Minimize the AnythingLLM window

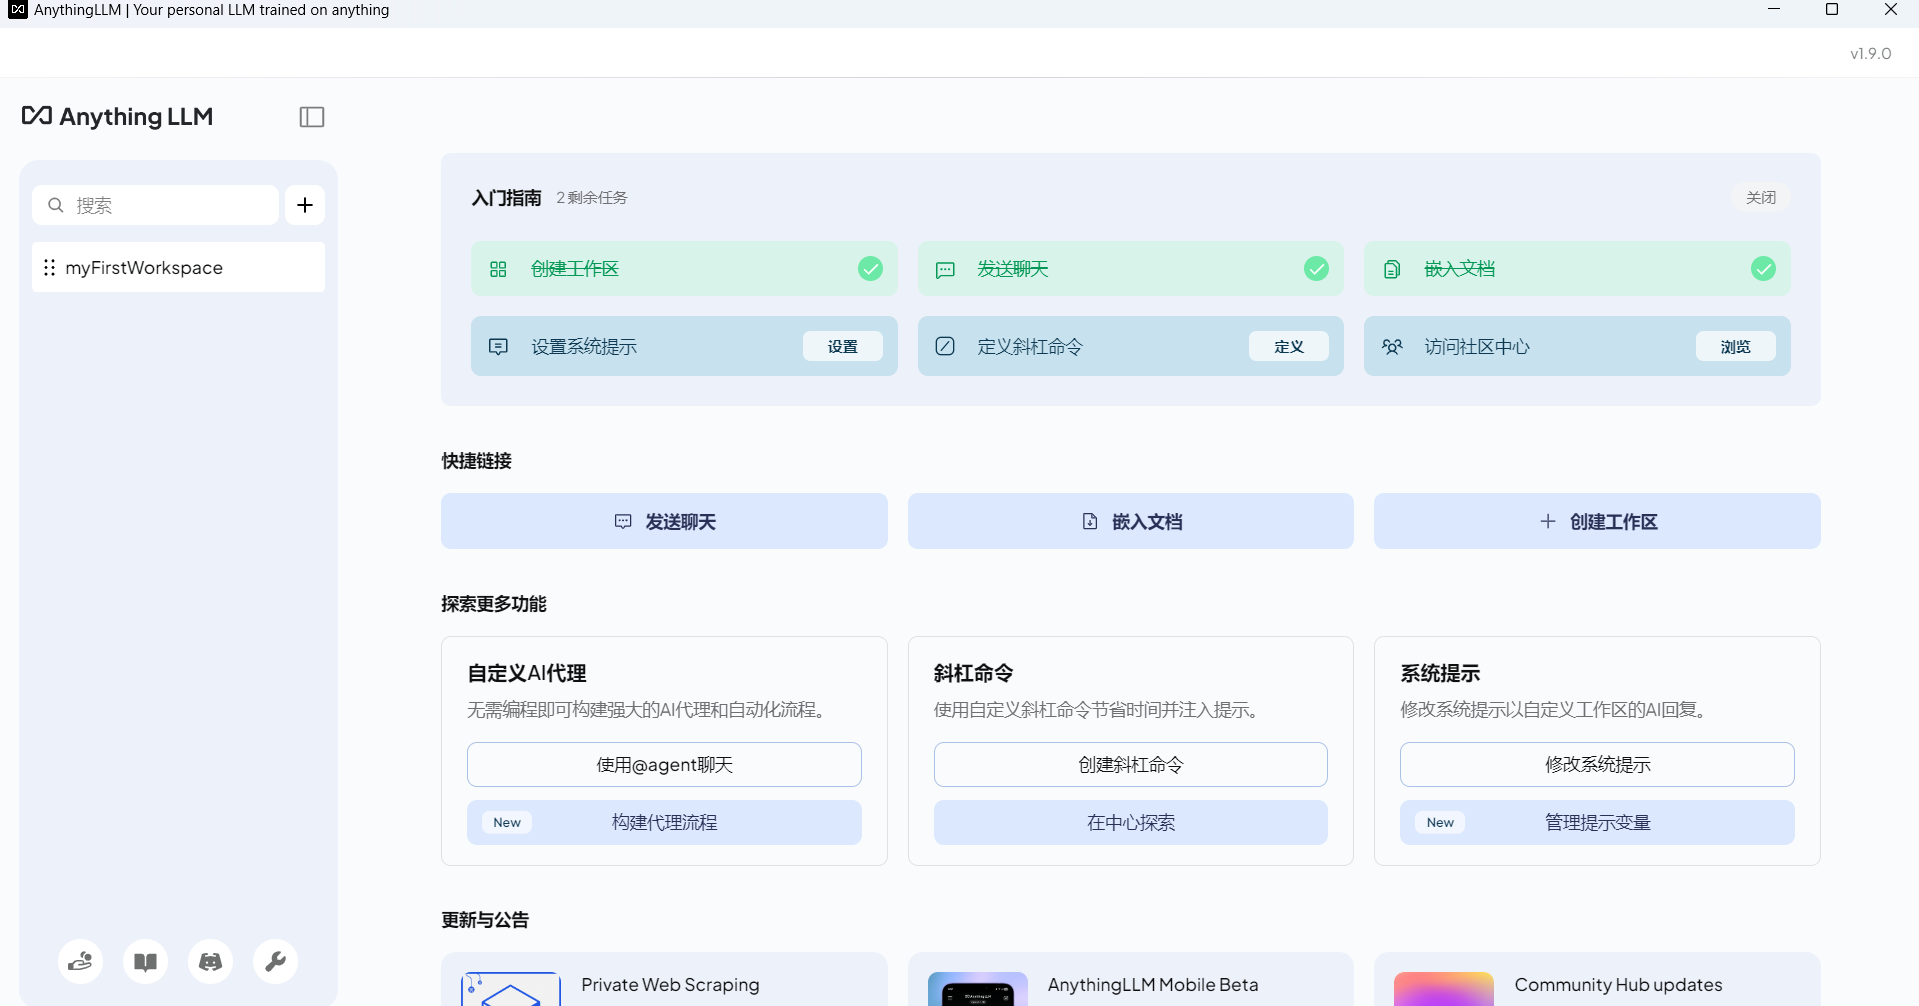click(1774, 10)
